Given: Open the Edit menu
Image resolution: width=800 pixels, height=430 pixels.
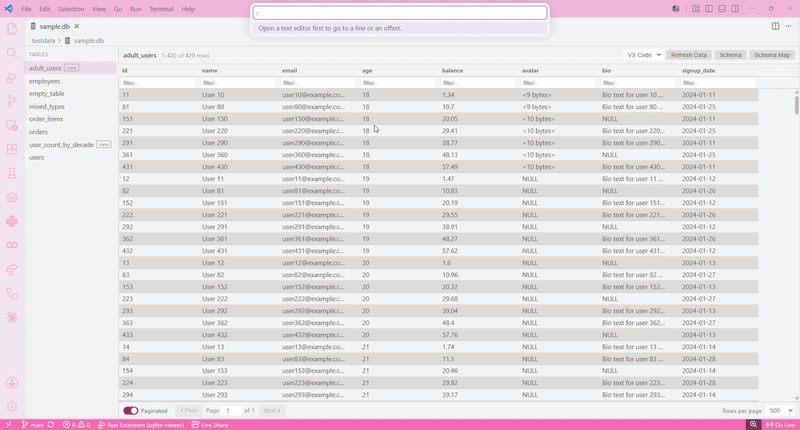Looking at the screenshot, I should pyautogui.click(x=45, y=9).
